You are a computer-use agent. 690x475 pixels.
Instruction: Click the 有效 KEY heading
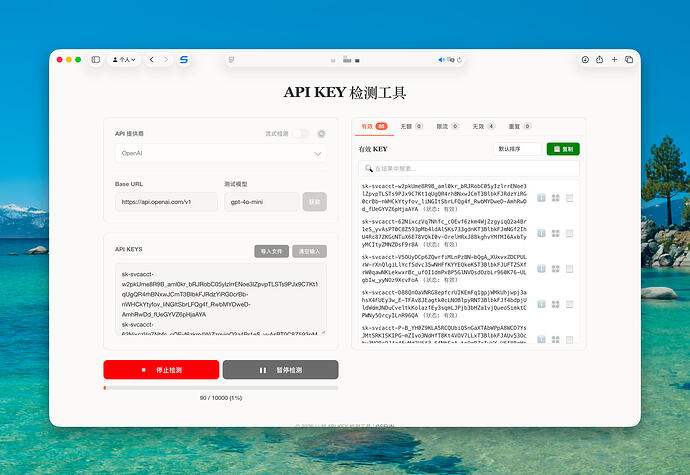tap(373, 149)
